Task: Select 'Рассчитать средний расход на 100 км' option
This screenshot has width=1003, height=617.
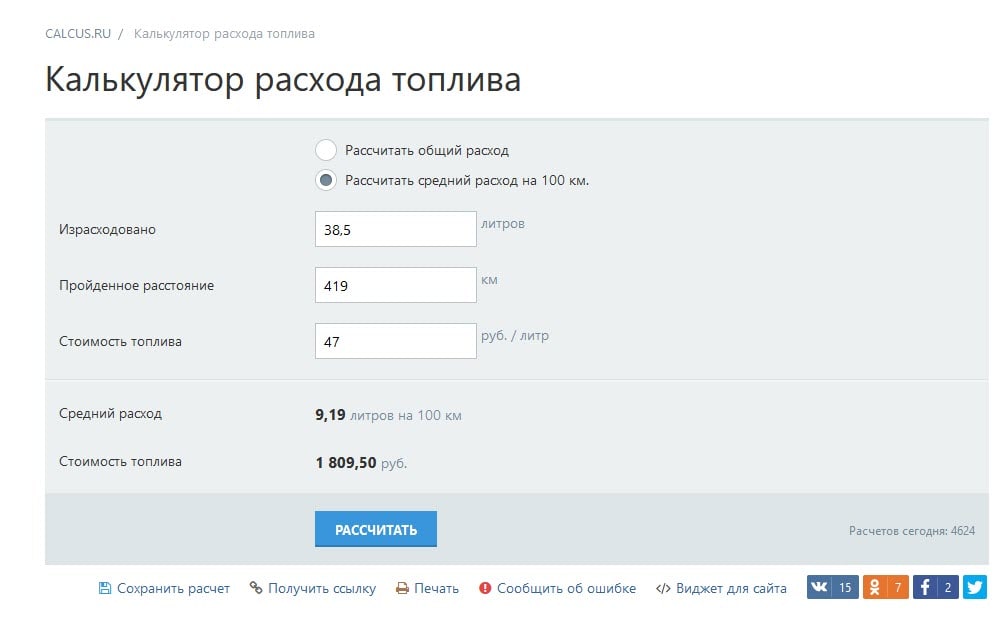Action: (325, 181)
